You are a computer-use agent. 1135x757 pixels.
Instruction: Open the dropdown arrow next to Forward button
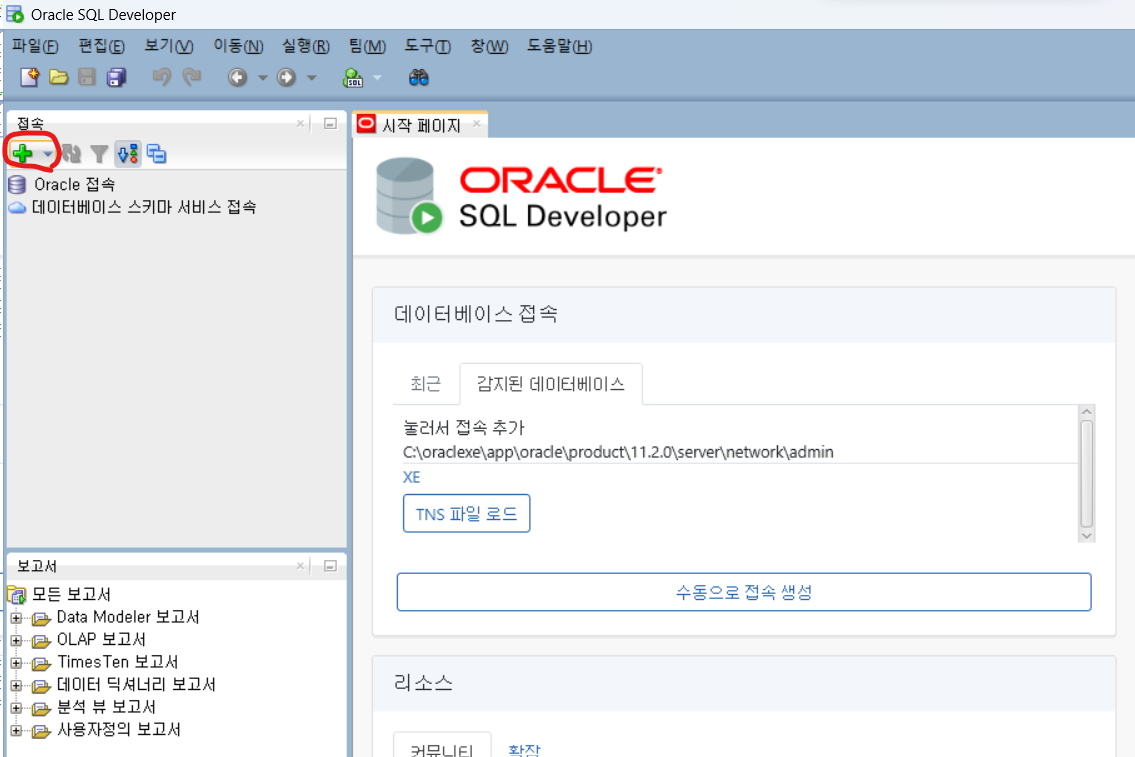click(x=312, y=77)
